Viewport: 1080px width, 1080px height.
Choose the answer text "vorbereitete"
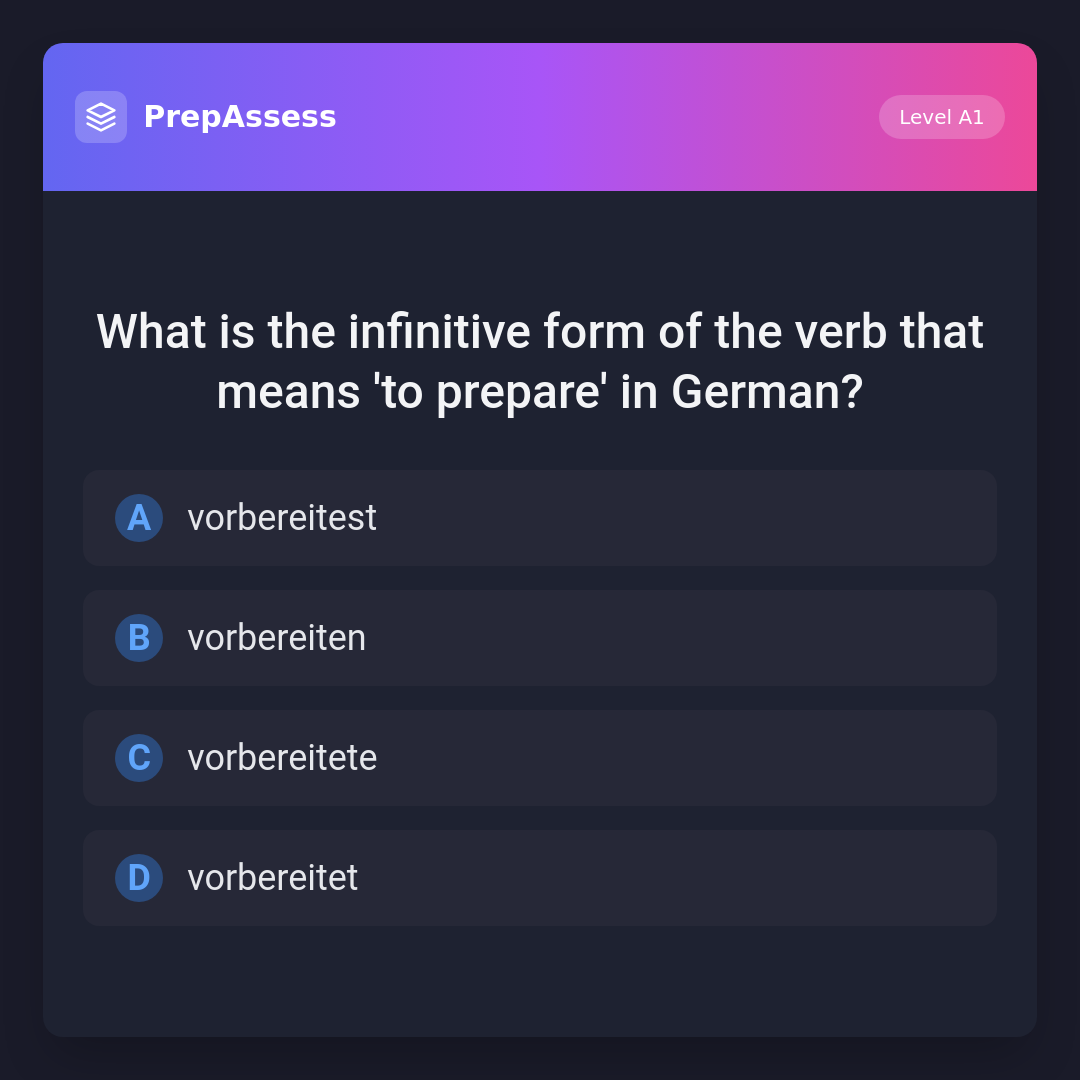(282, 758)
